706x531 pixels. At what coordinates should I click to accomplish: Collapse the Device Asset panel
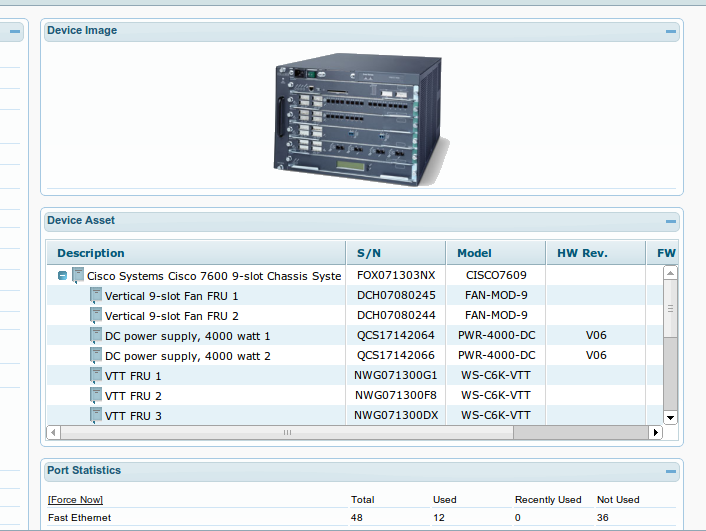670,221
